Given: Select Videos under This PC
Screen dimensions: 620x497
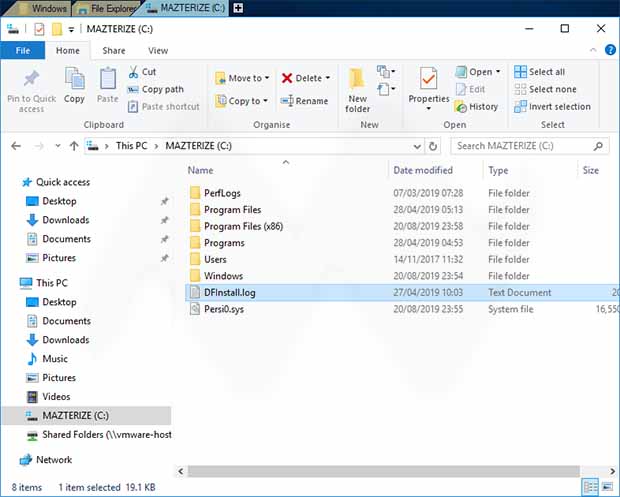Looking at the screenshot, I should click(48, 397).
